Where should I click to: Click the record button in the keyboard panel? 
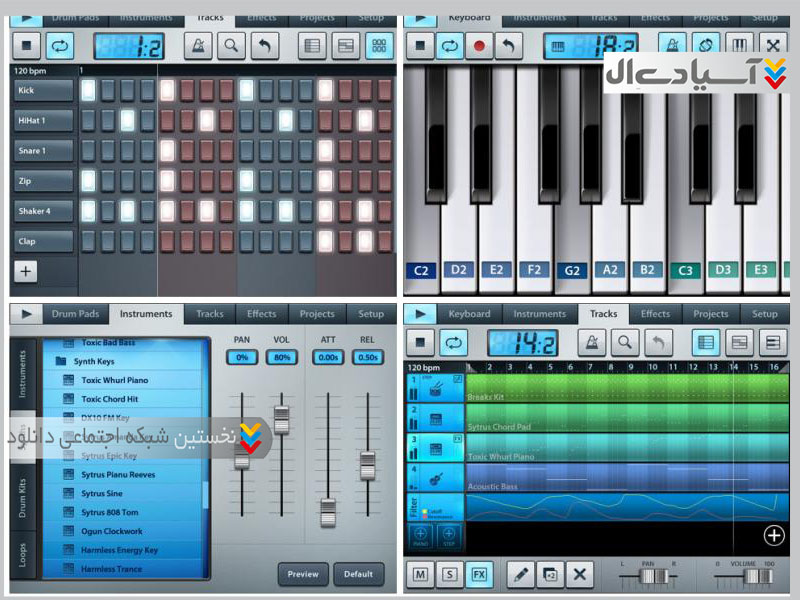coord(478,45)
